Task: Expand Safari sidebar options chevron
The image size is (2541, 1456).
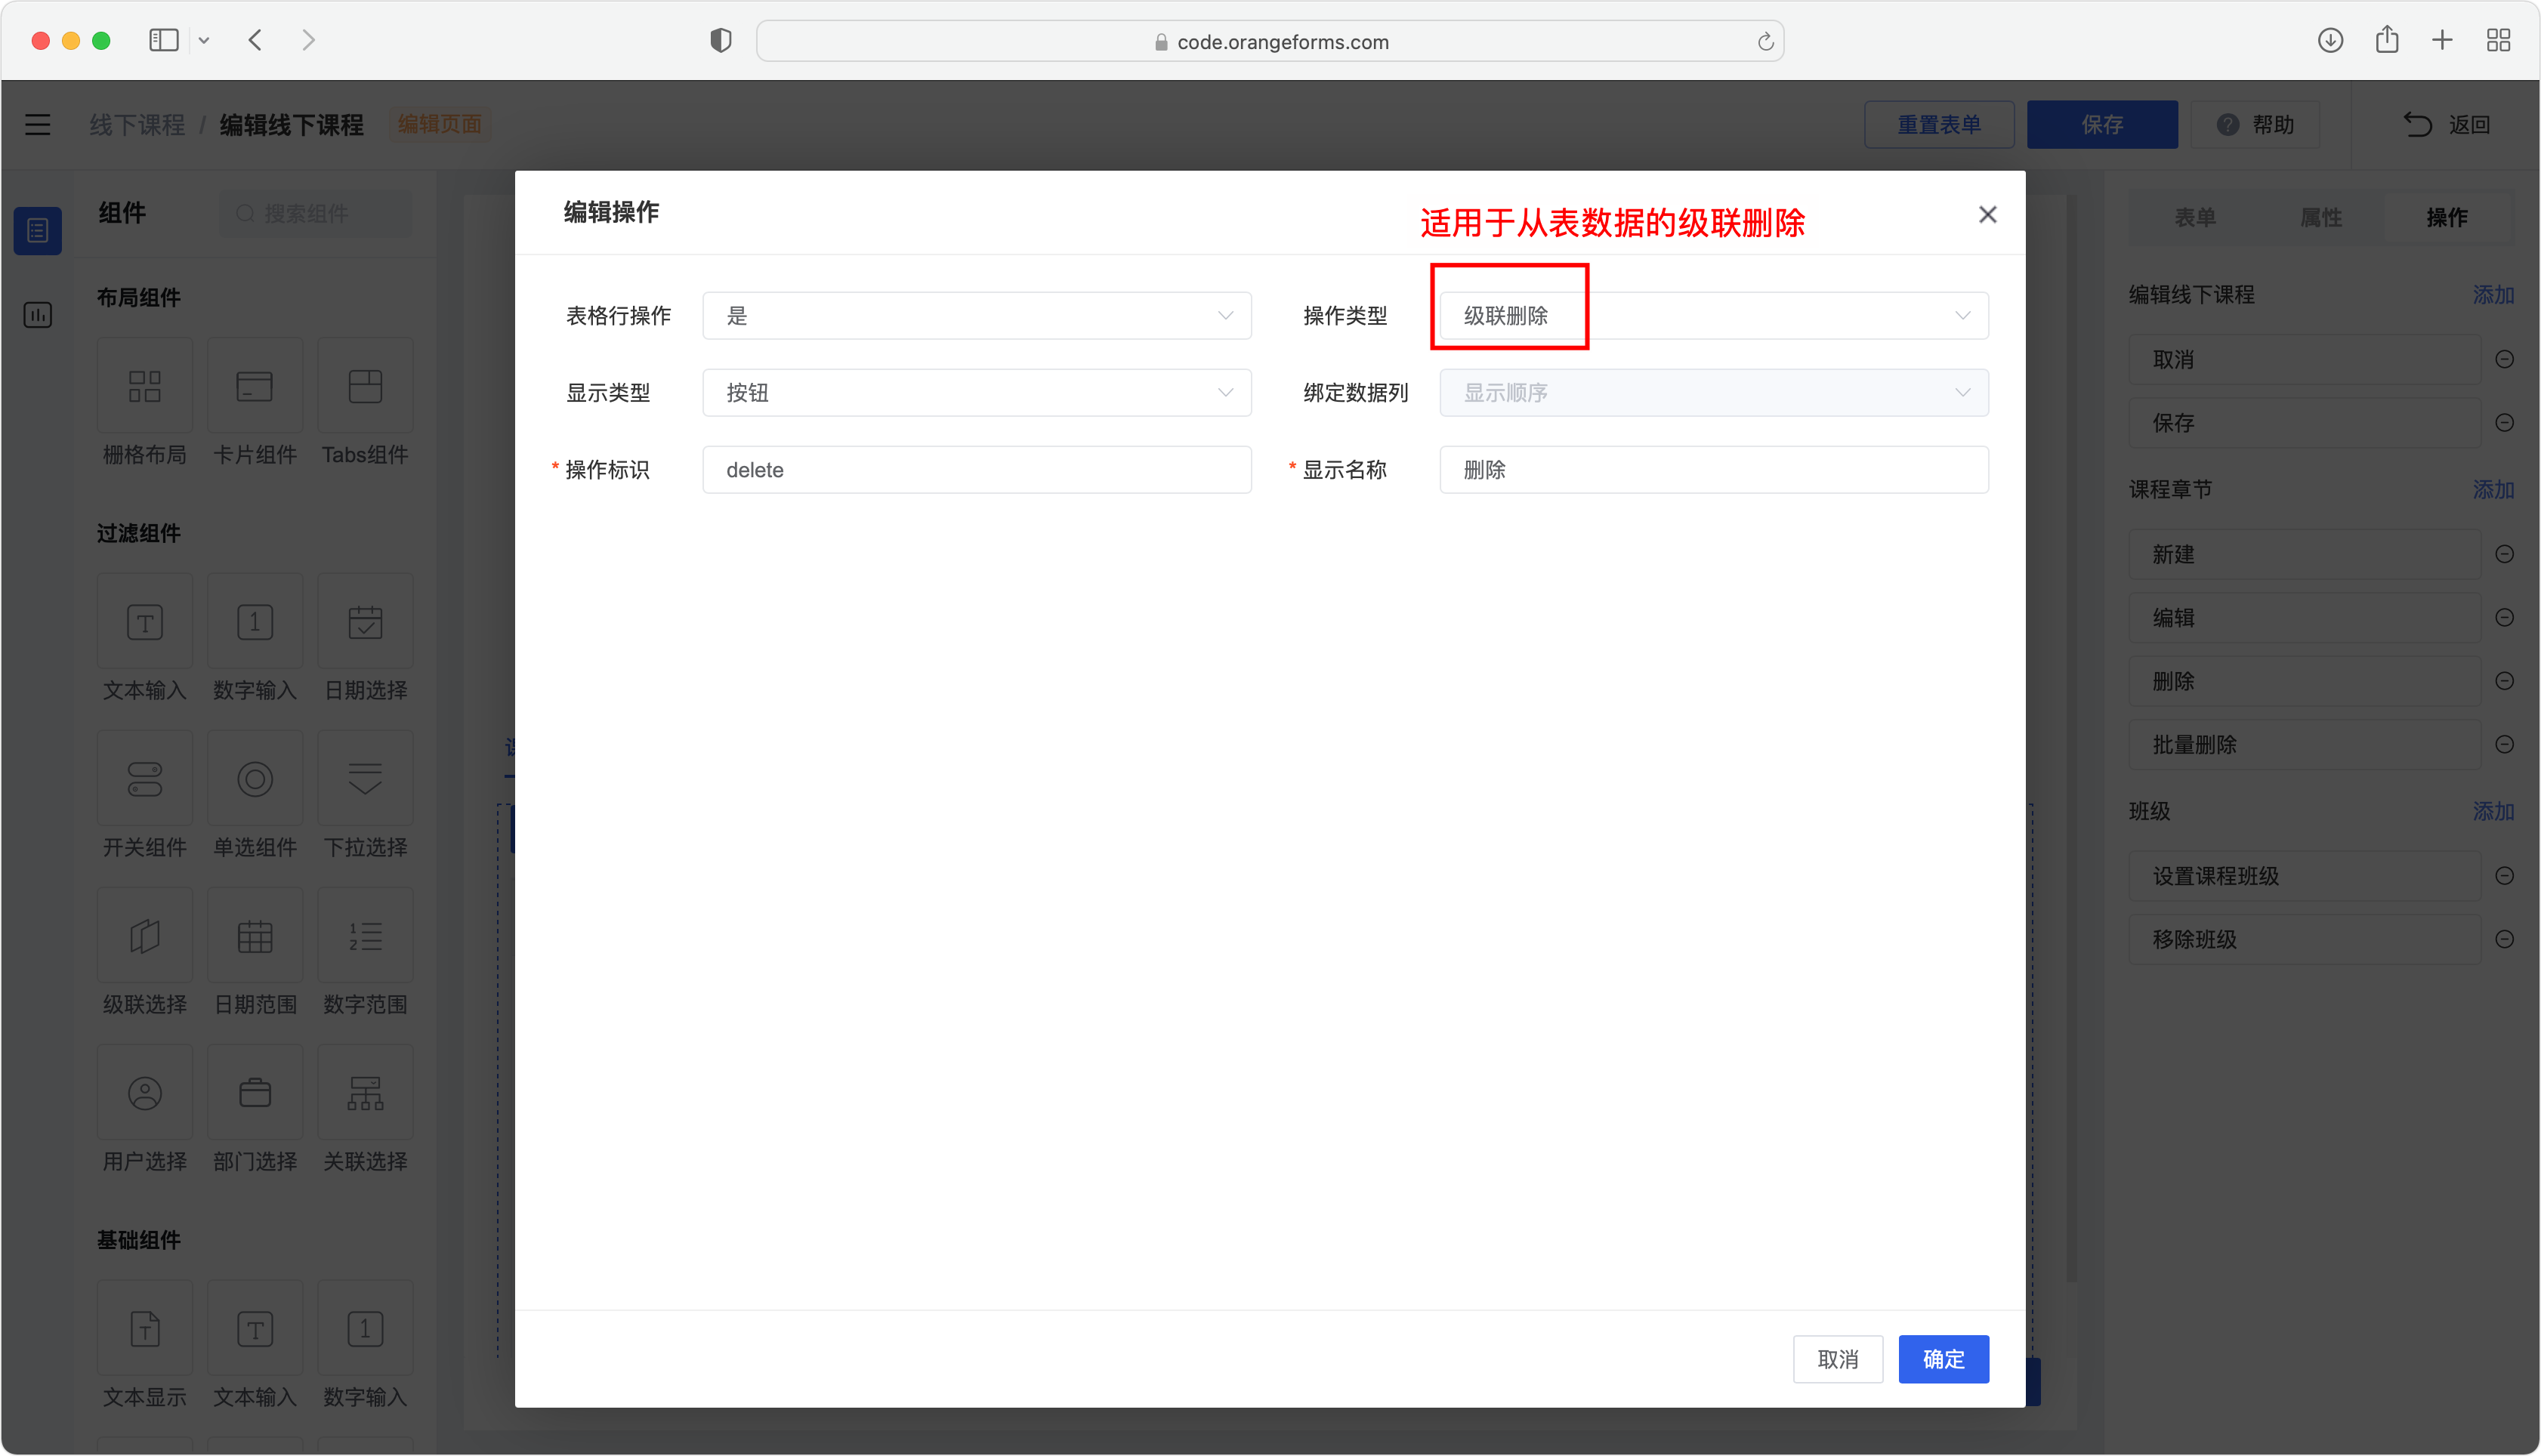Action: pos(204,41)
